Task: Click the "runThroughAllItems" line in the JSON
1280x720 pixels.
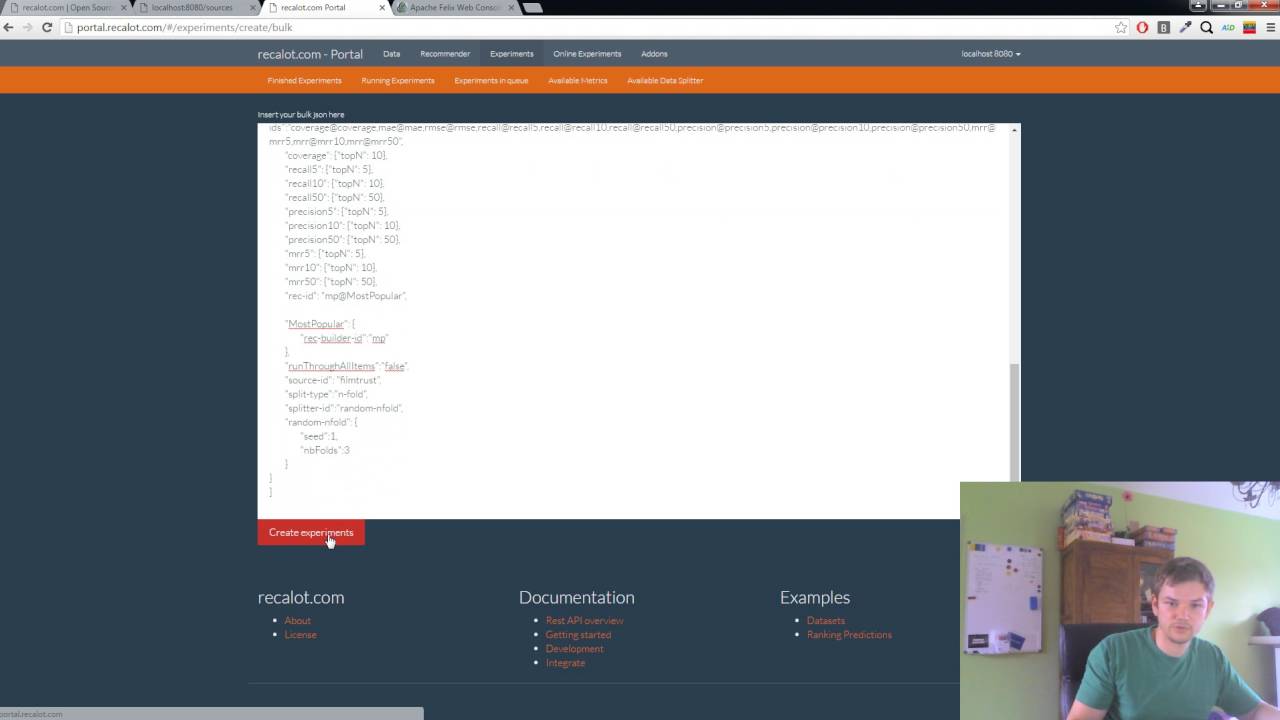Action: click(347, 366)
